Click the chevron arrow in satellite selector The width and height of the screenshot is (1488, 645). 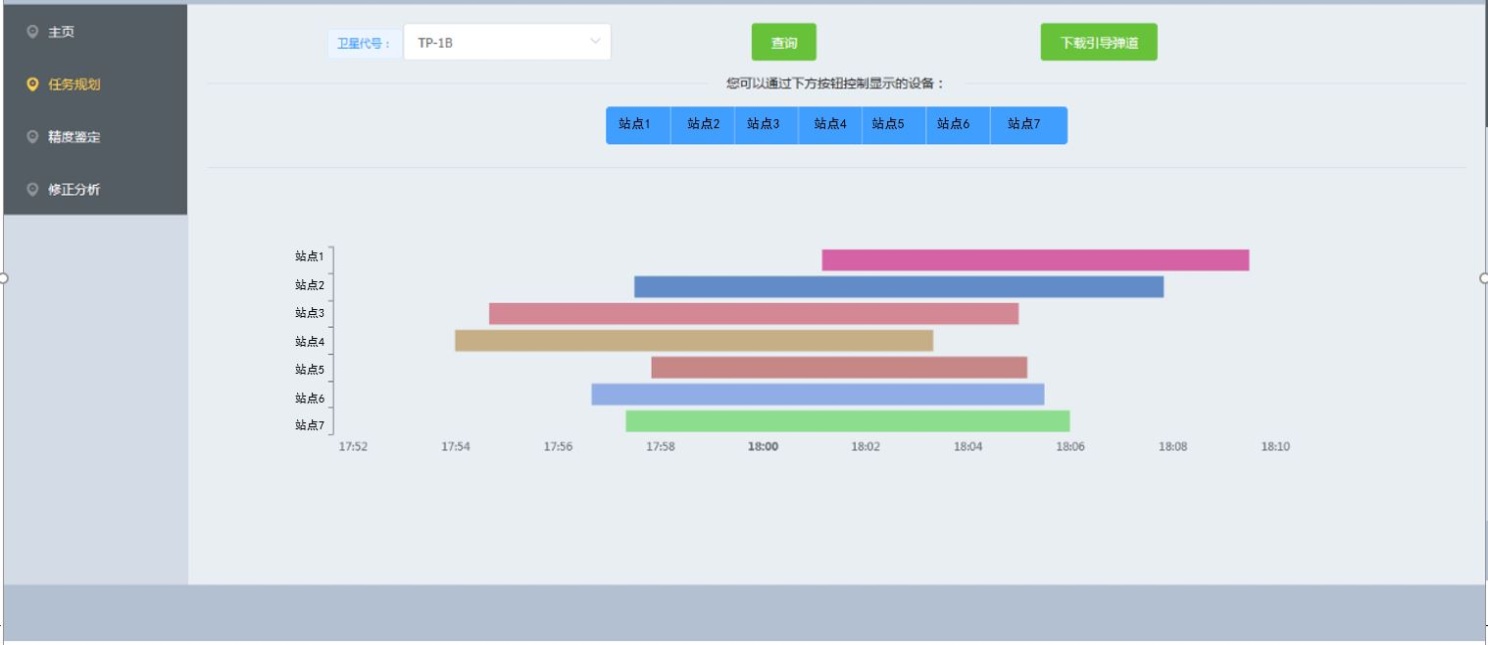coord(595,42)
